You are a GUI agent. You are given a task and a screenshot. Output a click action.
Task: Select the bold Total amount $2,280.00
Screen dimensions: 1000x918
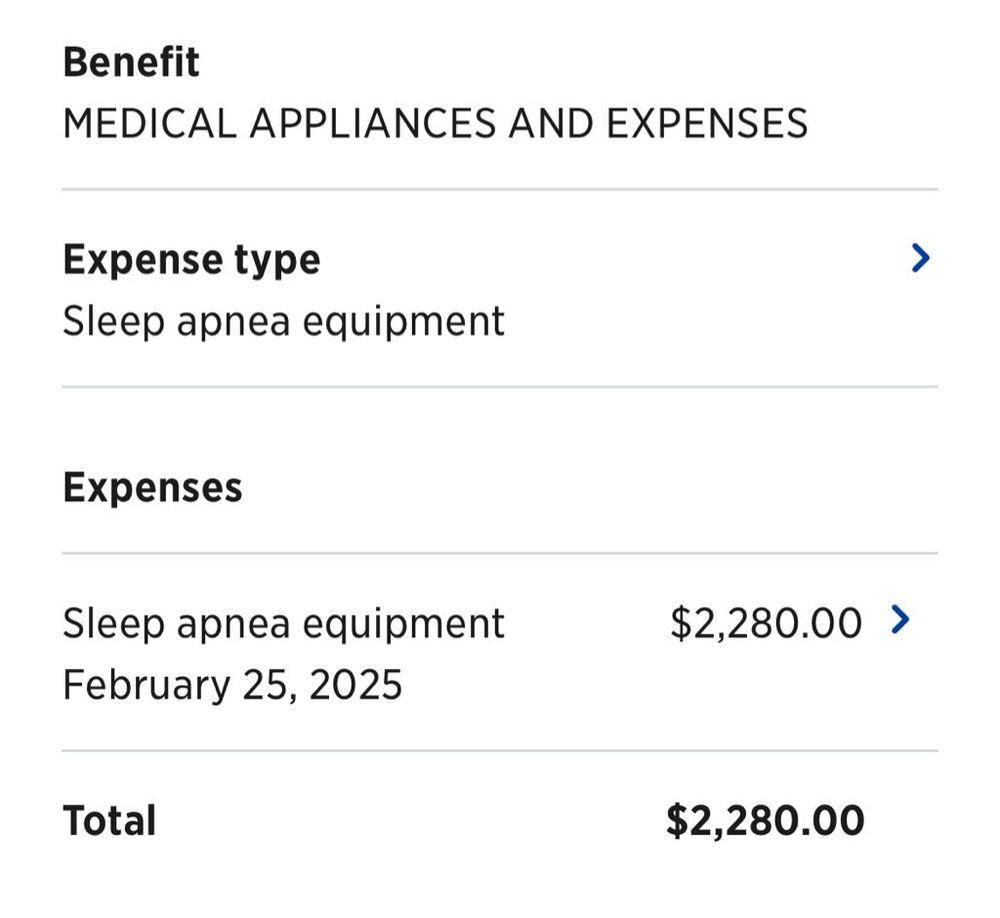pos(765,821)
